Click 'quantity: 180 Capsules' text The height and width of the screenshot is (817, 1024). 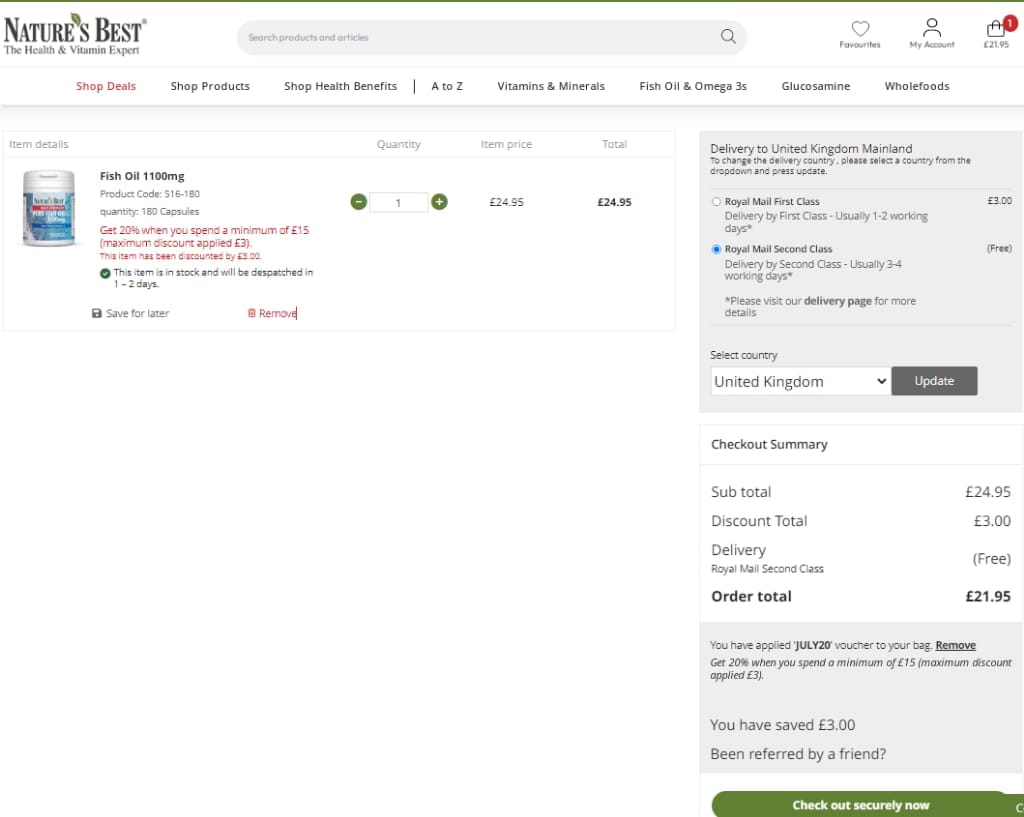150,212
